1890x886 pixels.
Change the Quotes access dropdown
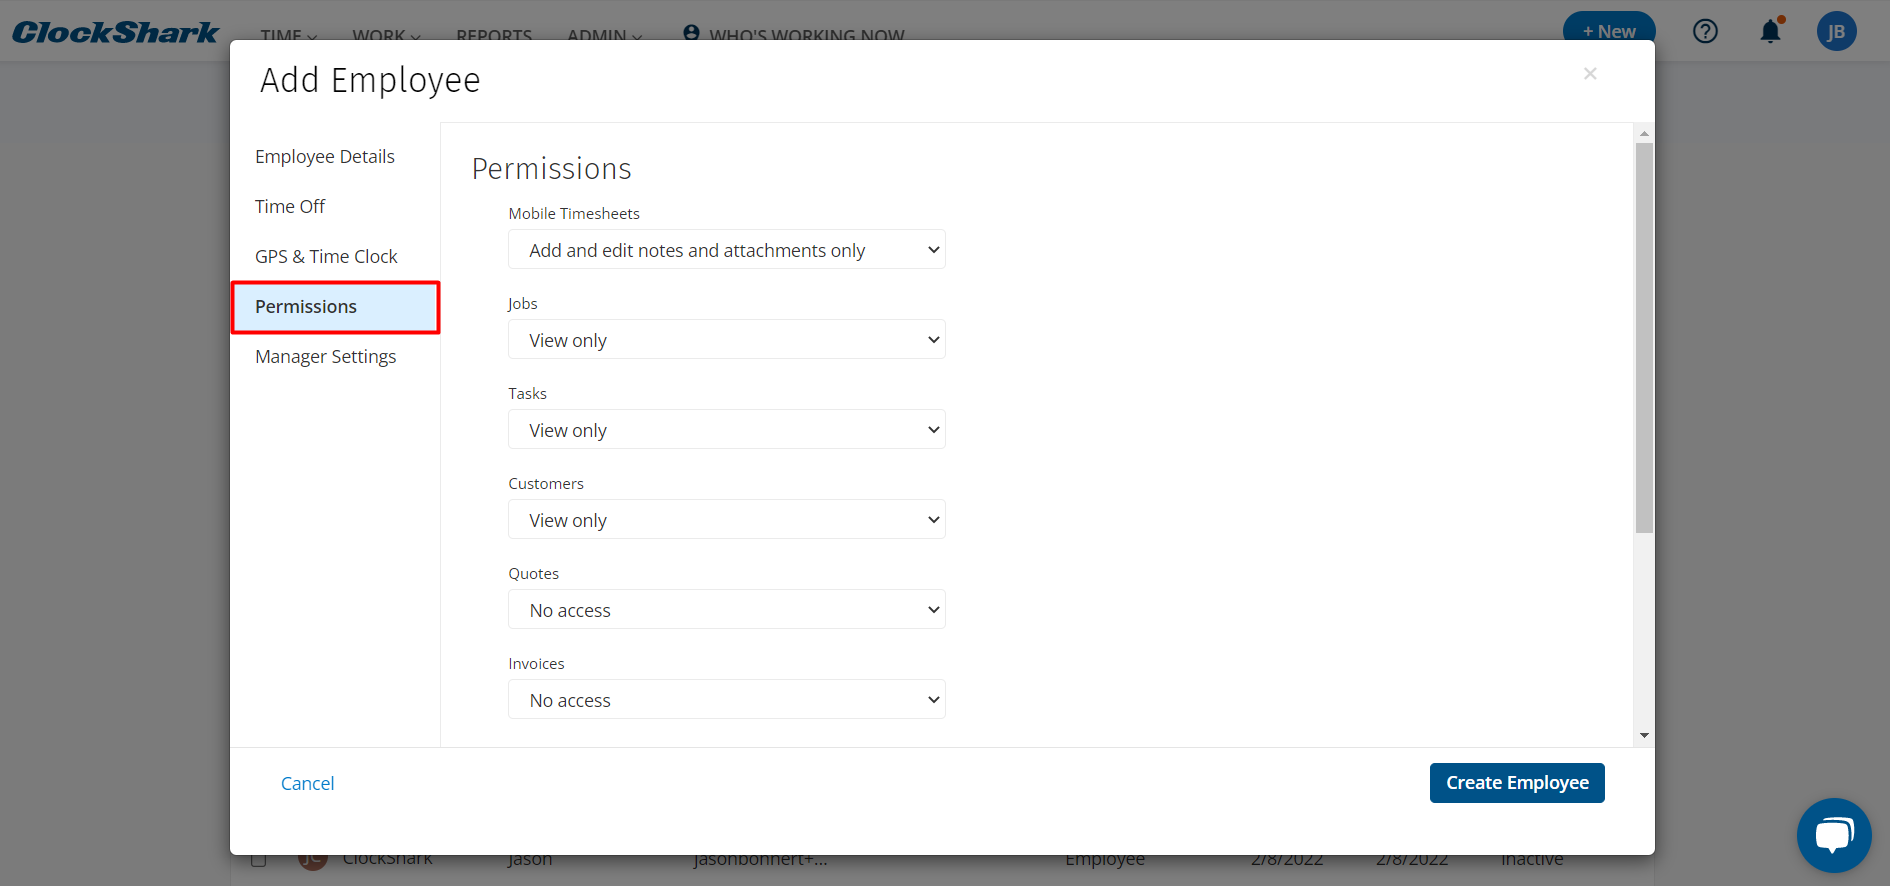(726, 610)
